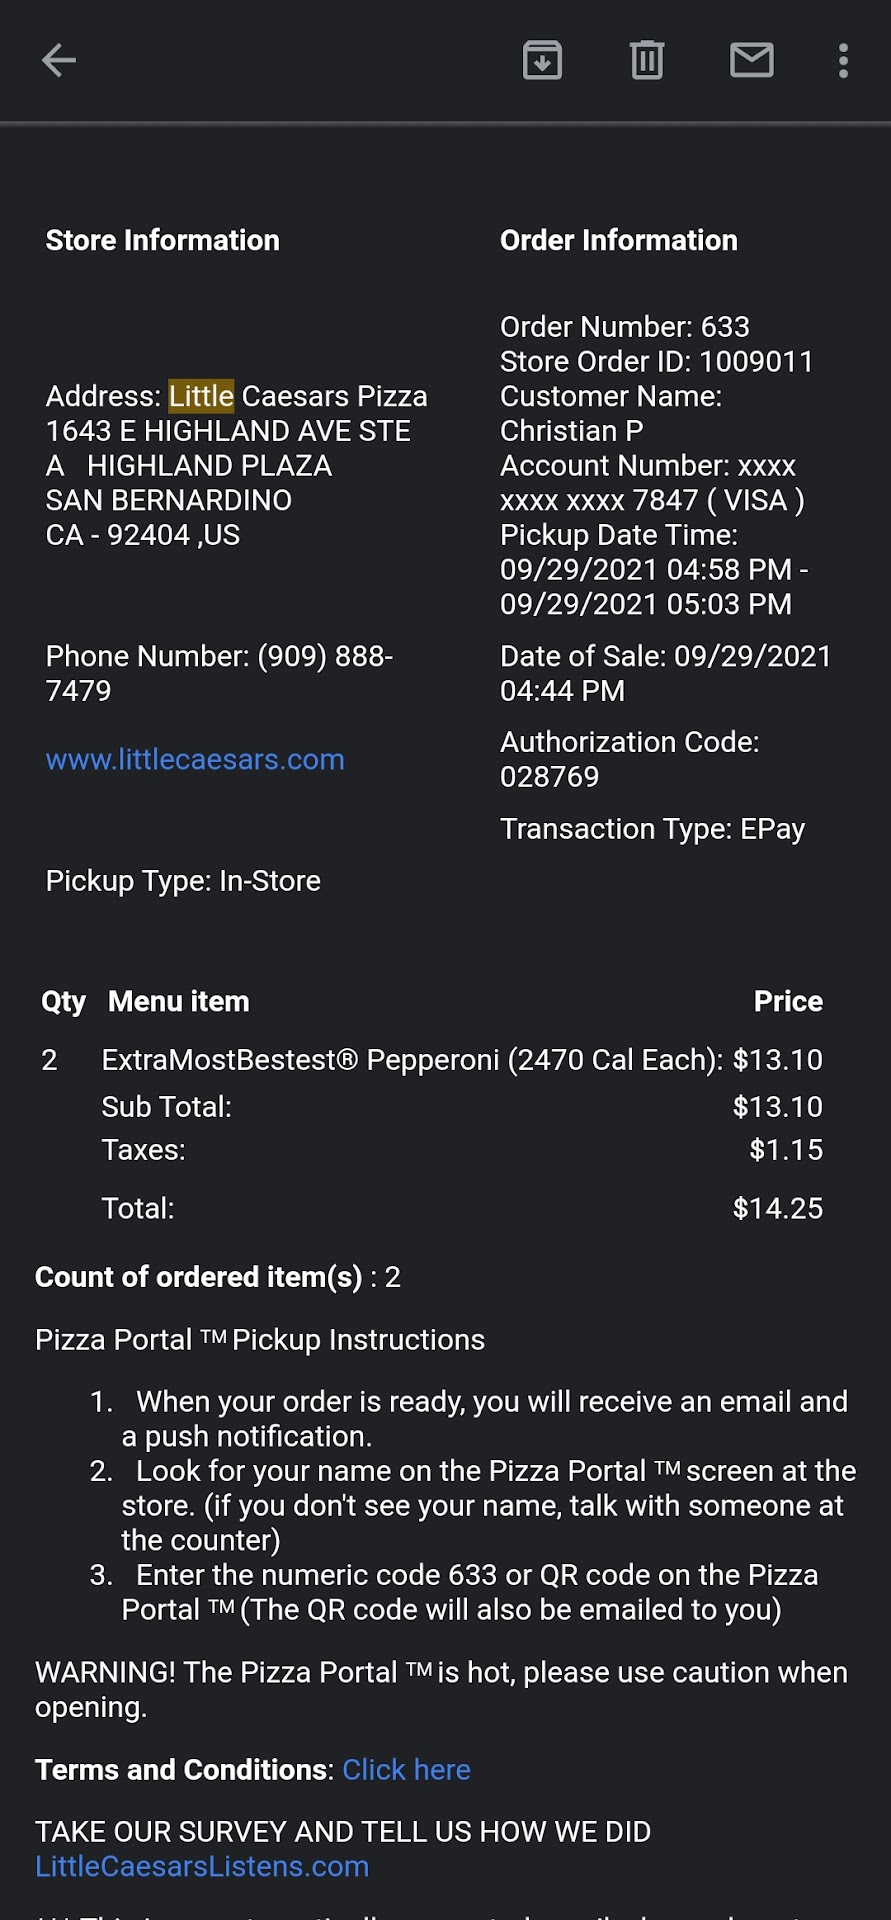
Task: Tap the 'Pickup Type: In-Store' text
Action: pos(183,881)
